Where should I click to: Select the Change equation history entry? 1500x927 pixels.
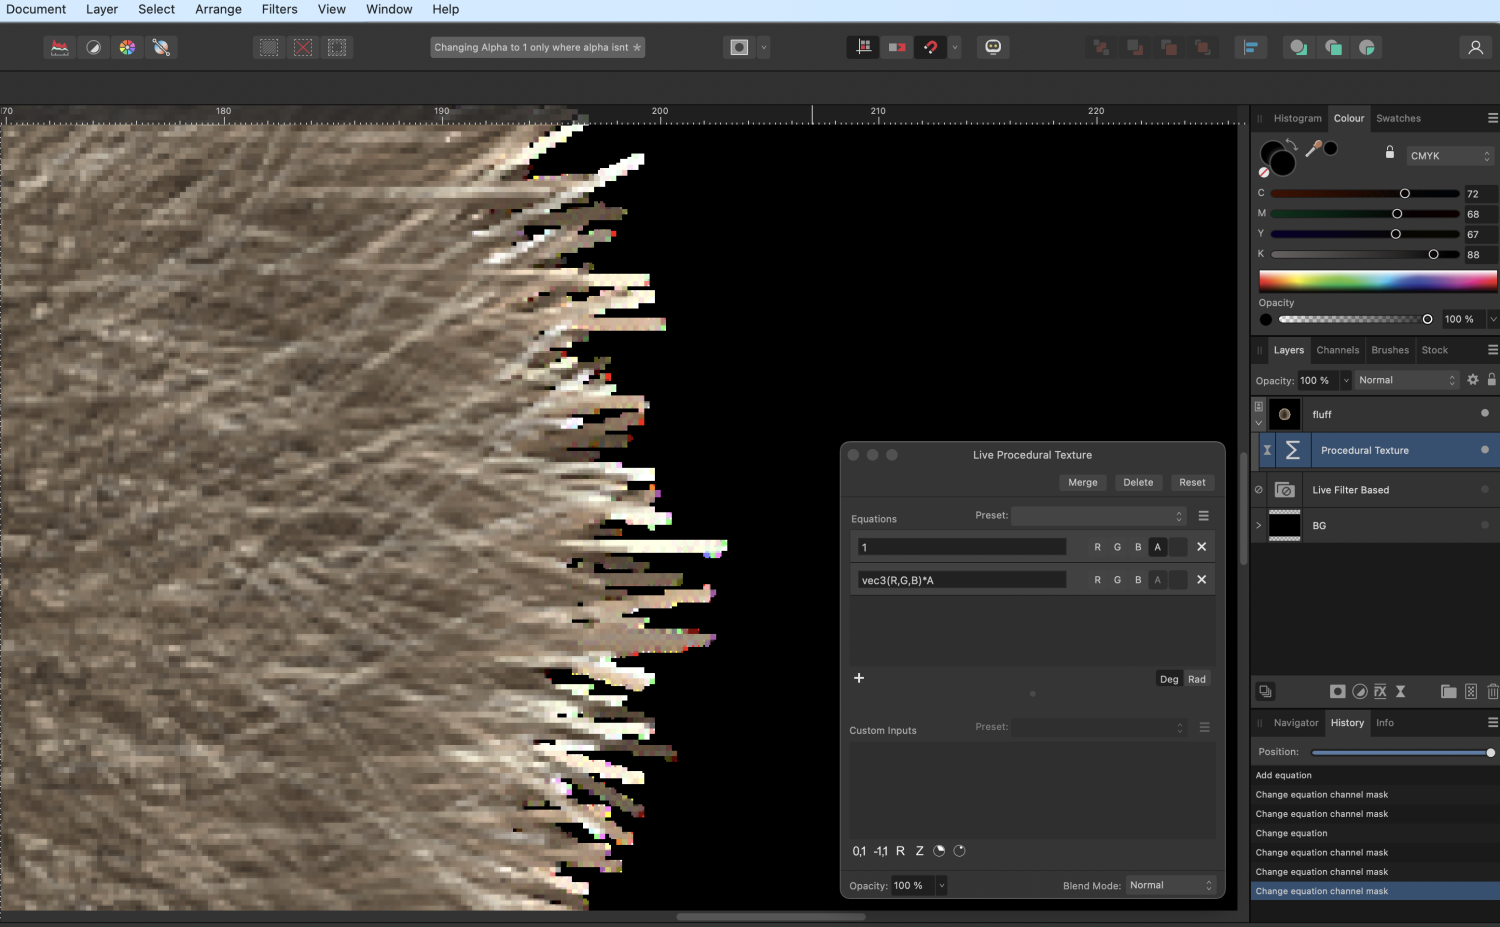tap(1291, 833)
